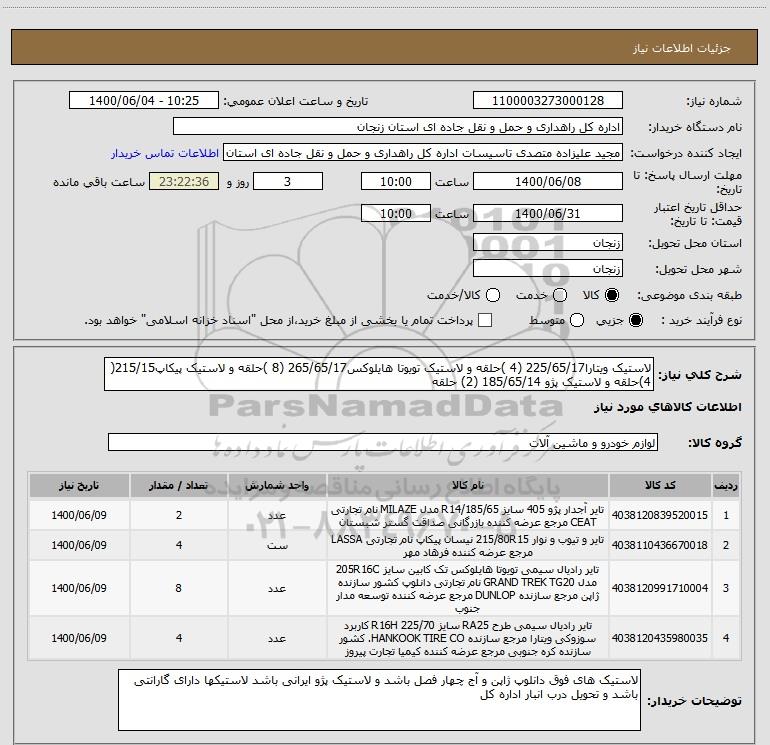770x745 pixels.
Task: Click the delivery province field زنجان
Action: click(x=548, y=243)
